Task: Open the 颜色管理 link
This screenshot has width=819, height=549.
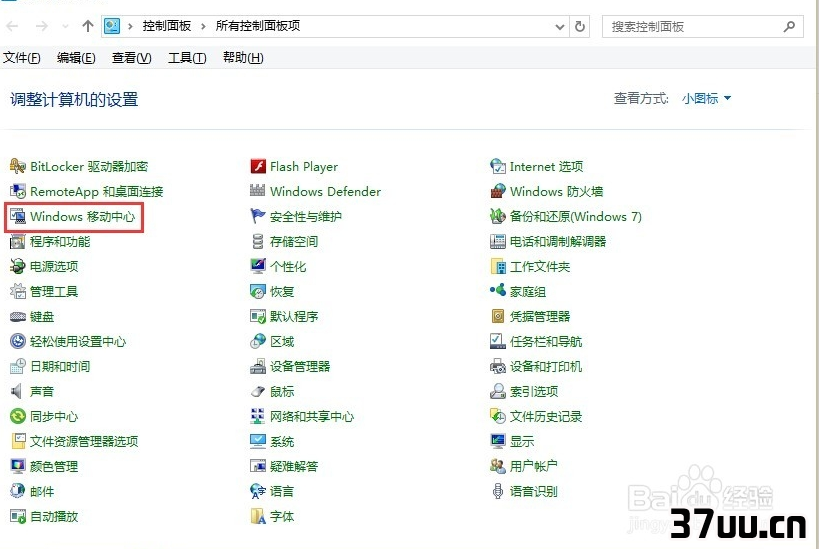Action: coord(54,466)
